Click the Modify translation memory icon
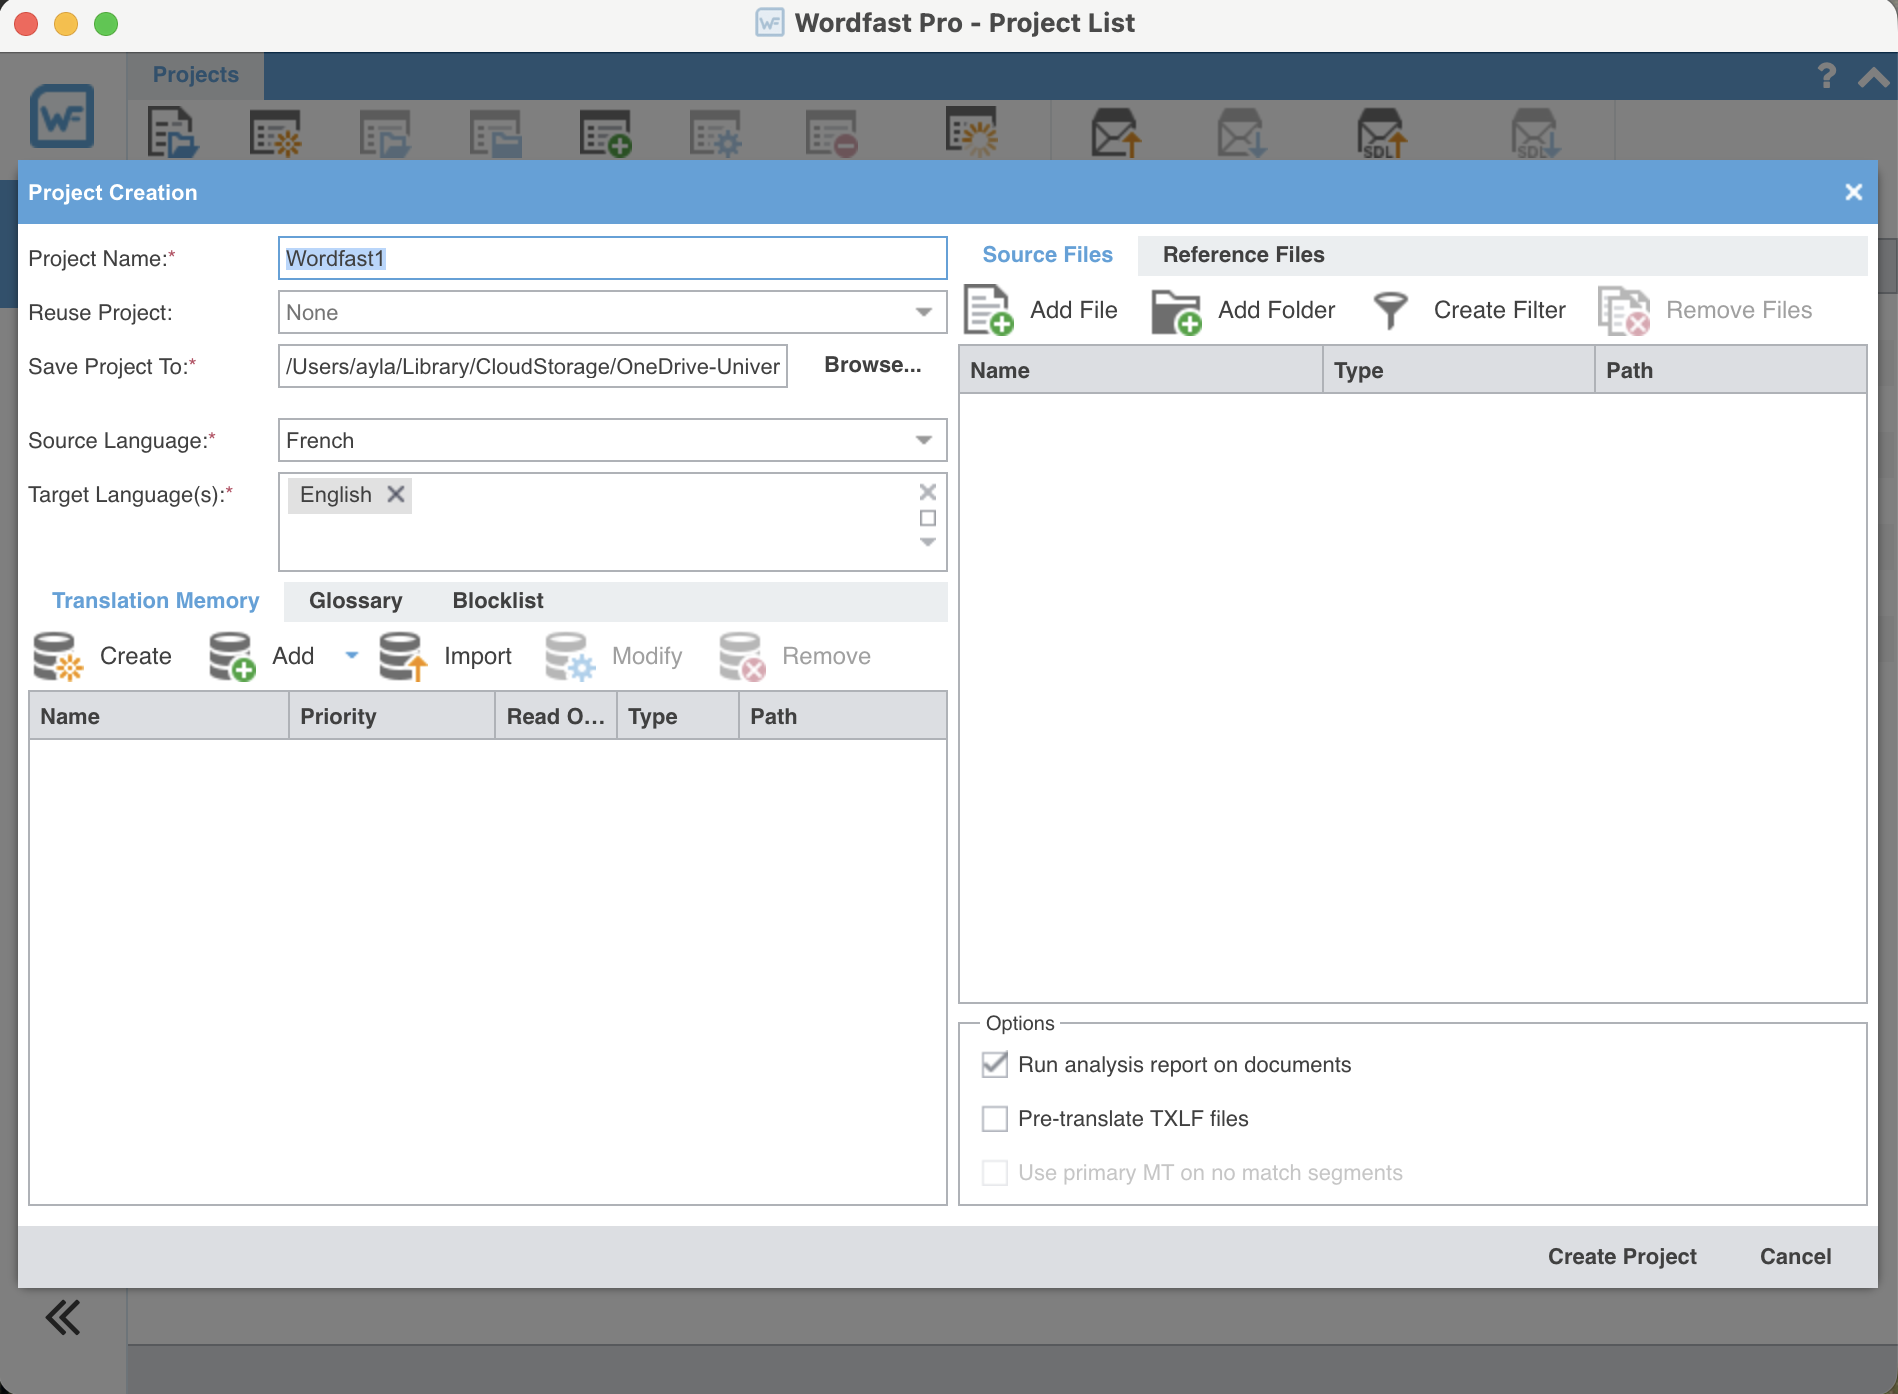 570,656
